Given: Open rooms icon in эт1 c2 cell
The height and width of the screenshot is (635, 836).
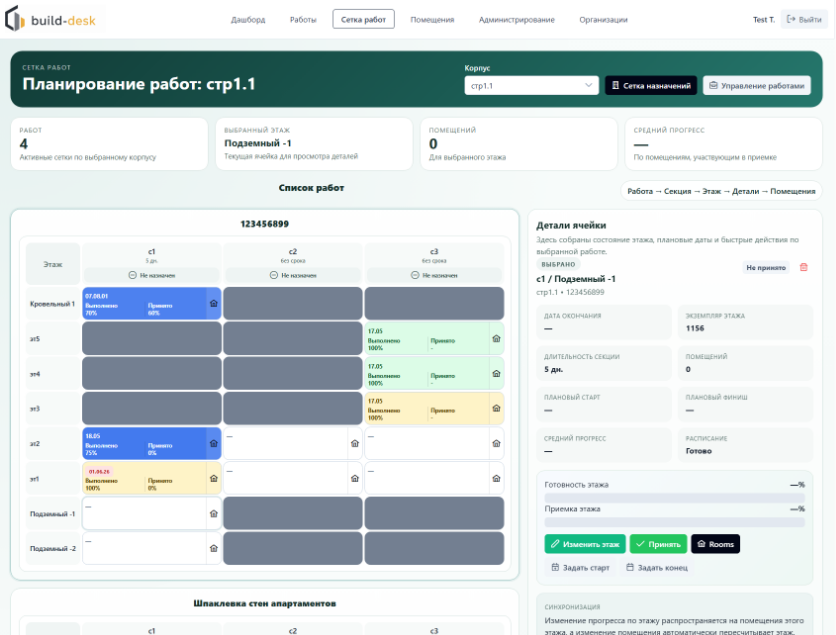Looking at the screenshot, I should [355, 479].
